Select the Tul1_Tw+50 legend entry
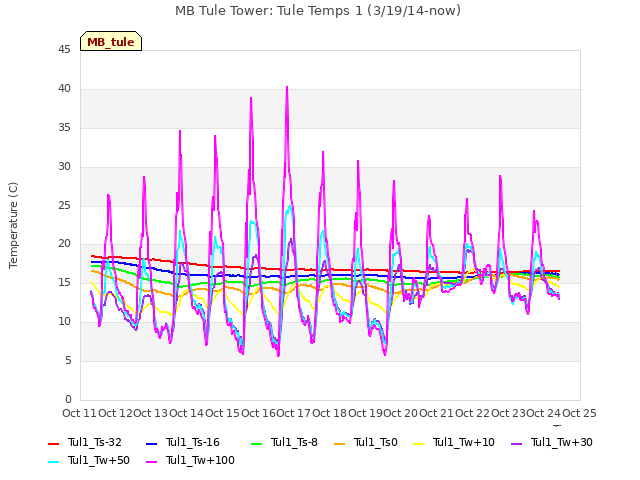Image resolution: width=640 pixels, height=480 pixels. coord(89,460)
